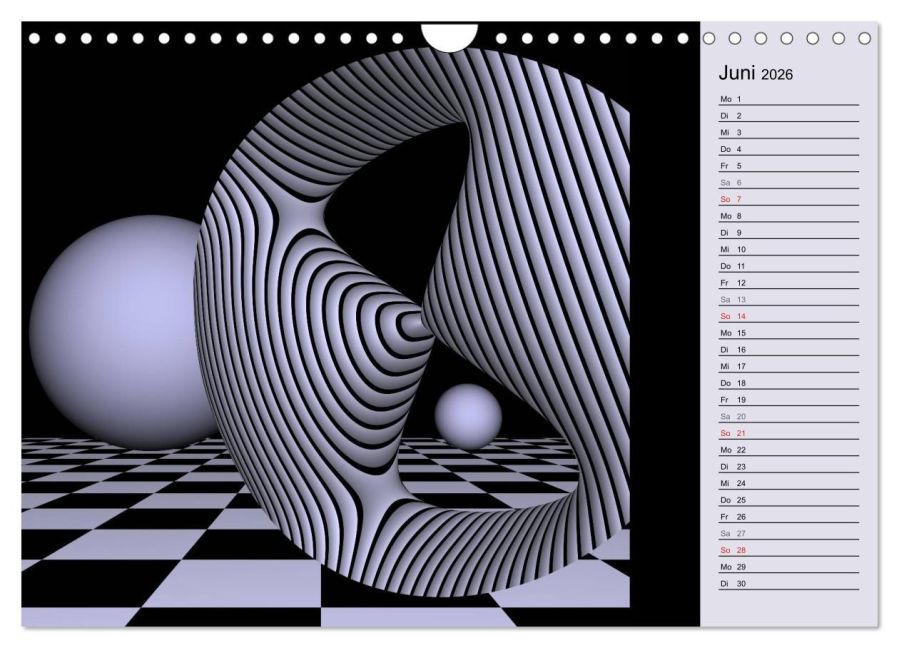Click the small lavender sphere in artwork
Image resolution: width=899 pixels, height=648 pixels.
(468, 417)
